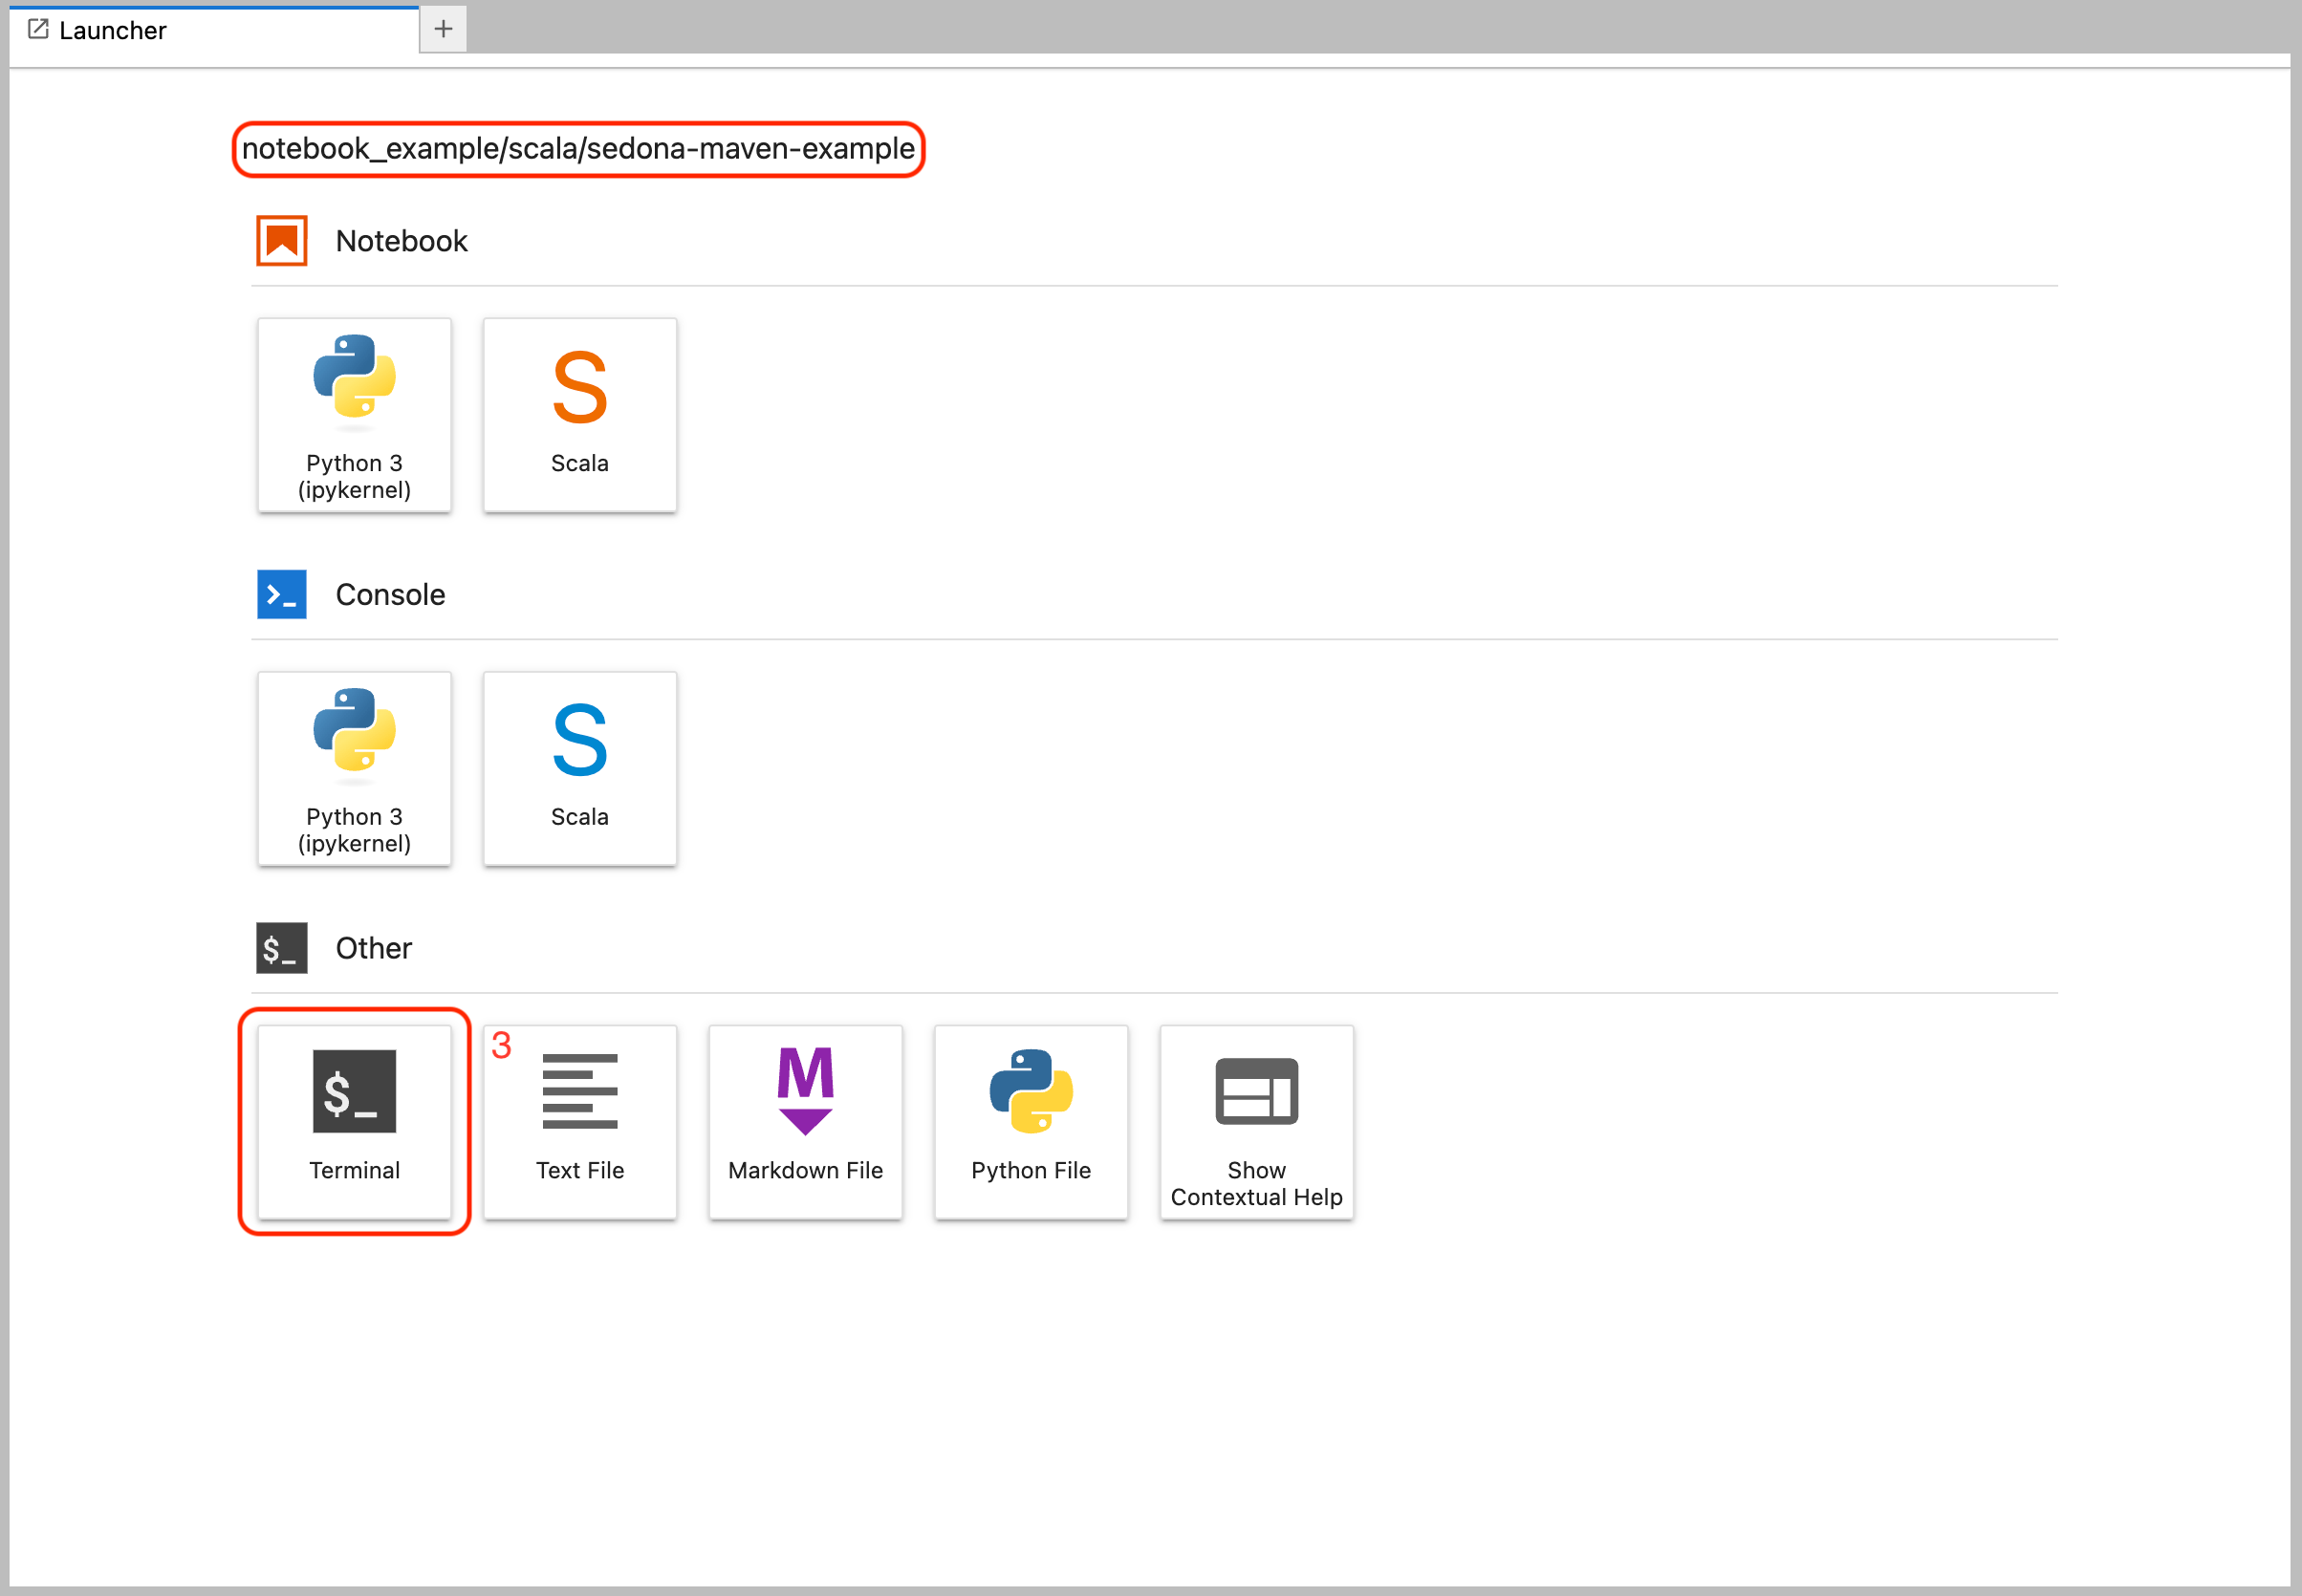Click the Other section terminal icon

tap(281, 948)
